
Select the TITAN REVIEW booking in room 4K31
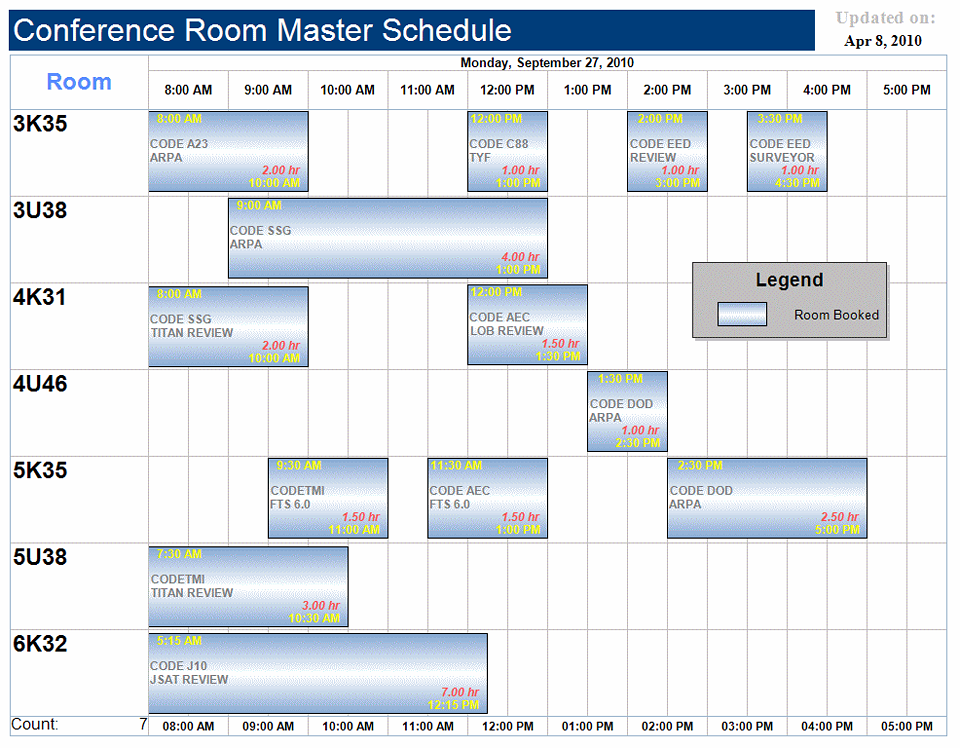[x=228, y=326]
